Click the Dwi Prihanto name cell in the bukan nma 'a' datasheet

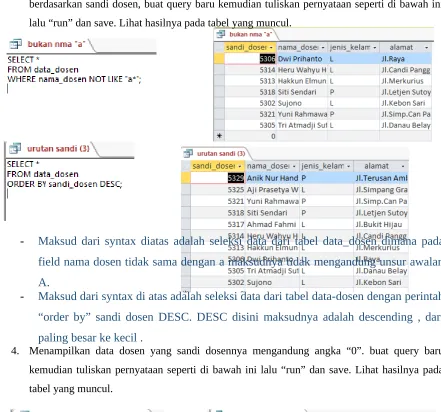(x=302, y=59)
